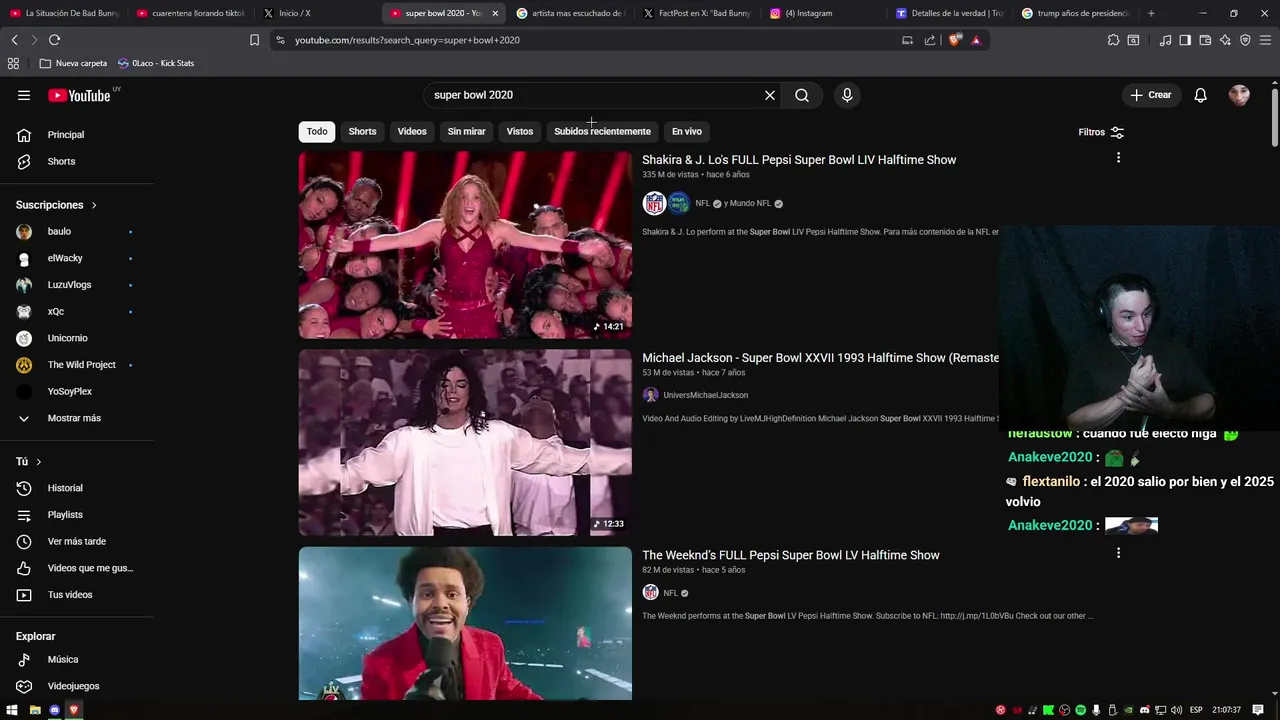Expand the Tú section chevron
This screenshot has width=1280, height=720.
(39, 462)
